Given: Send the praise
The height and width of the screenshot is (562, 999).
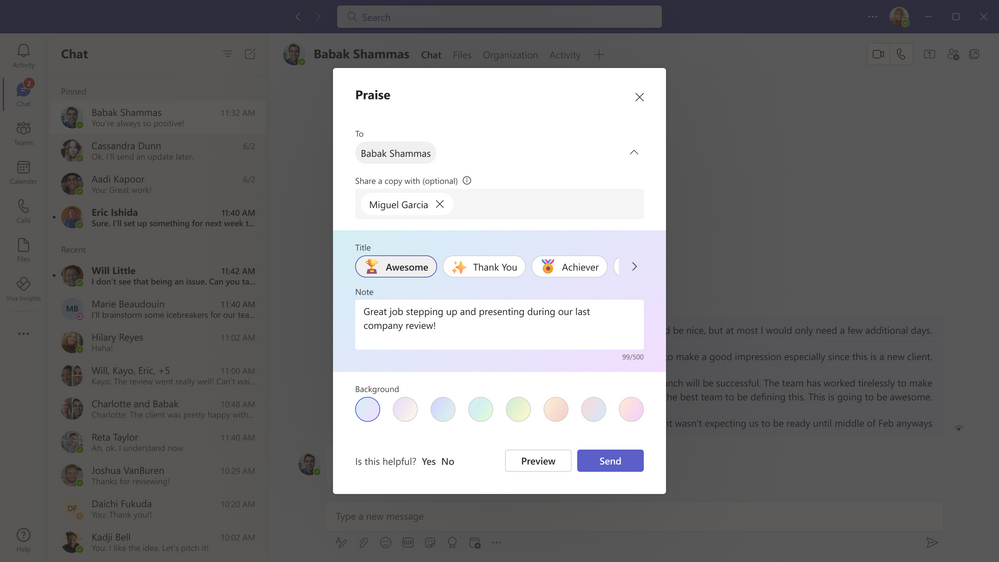Looking at the screenshot, I should tap(610, 461).
